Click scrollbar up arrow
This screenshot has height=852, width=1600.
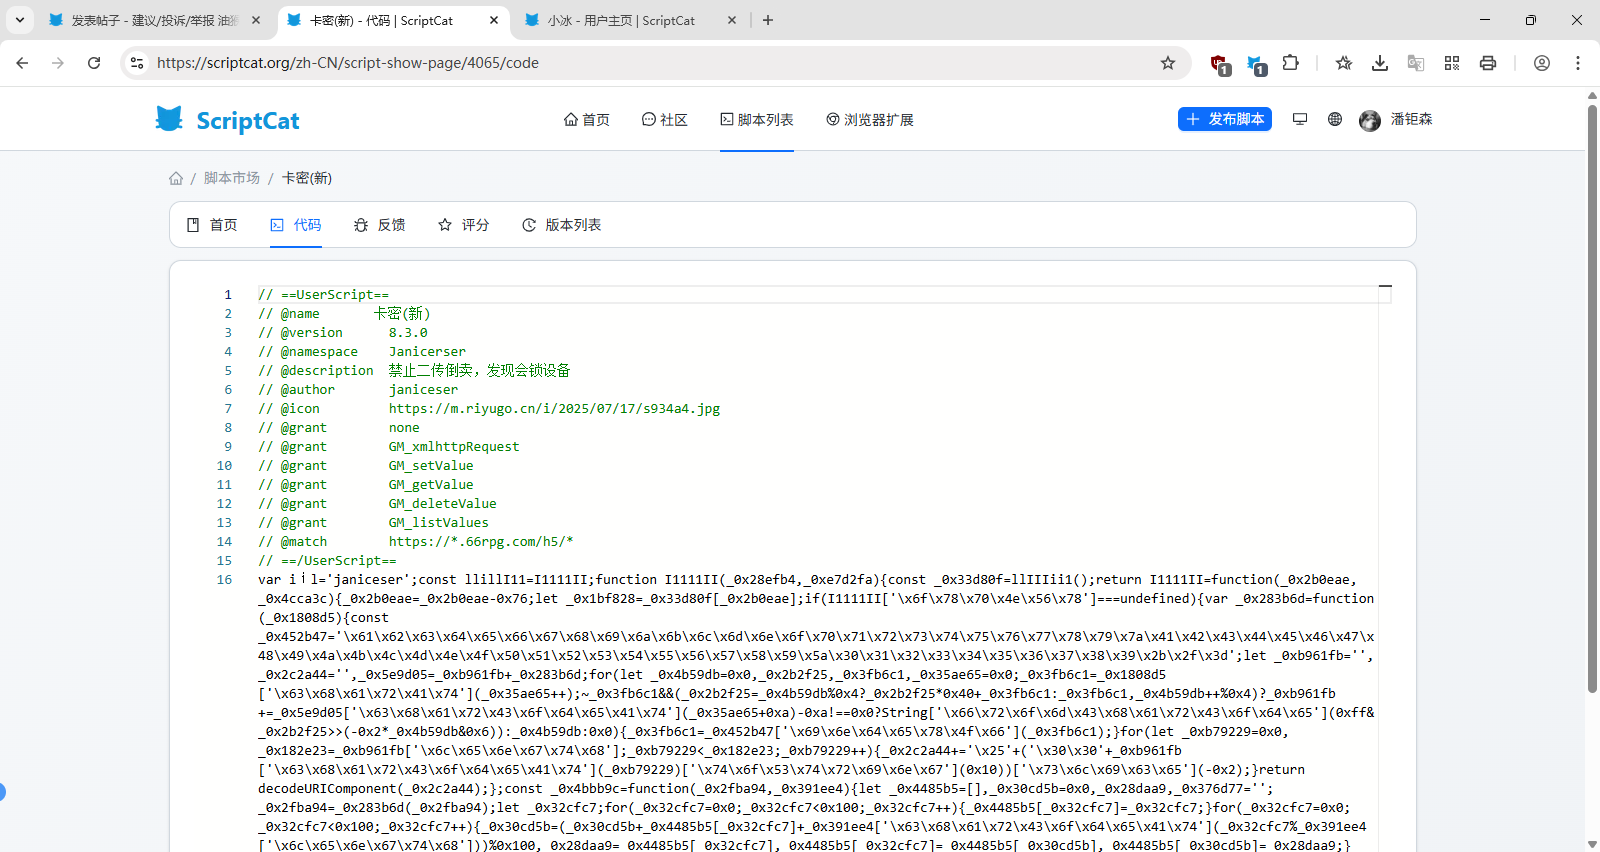point(1592,96)
